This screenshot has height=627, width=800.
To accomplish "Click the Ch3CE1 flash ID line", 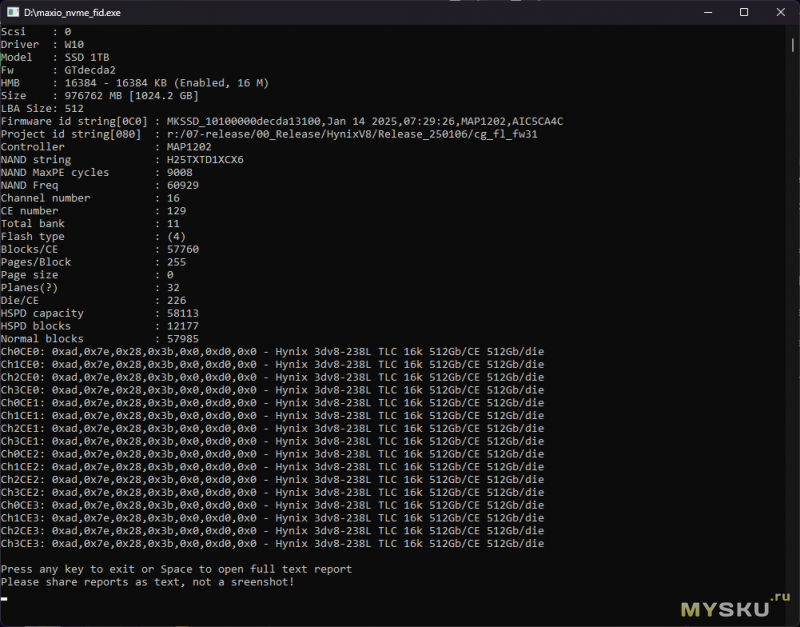I will tap(272, 441).
